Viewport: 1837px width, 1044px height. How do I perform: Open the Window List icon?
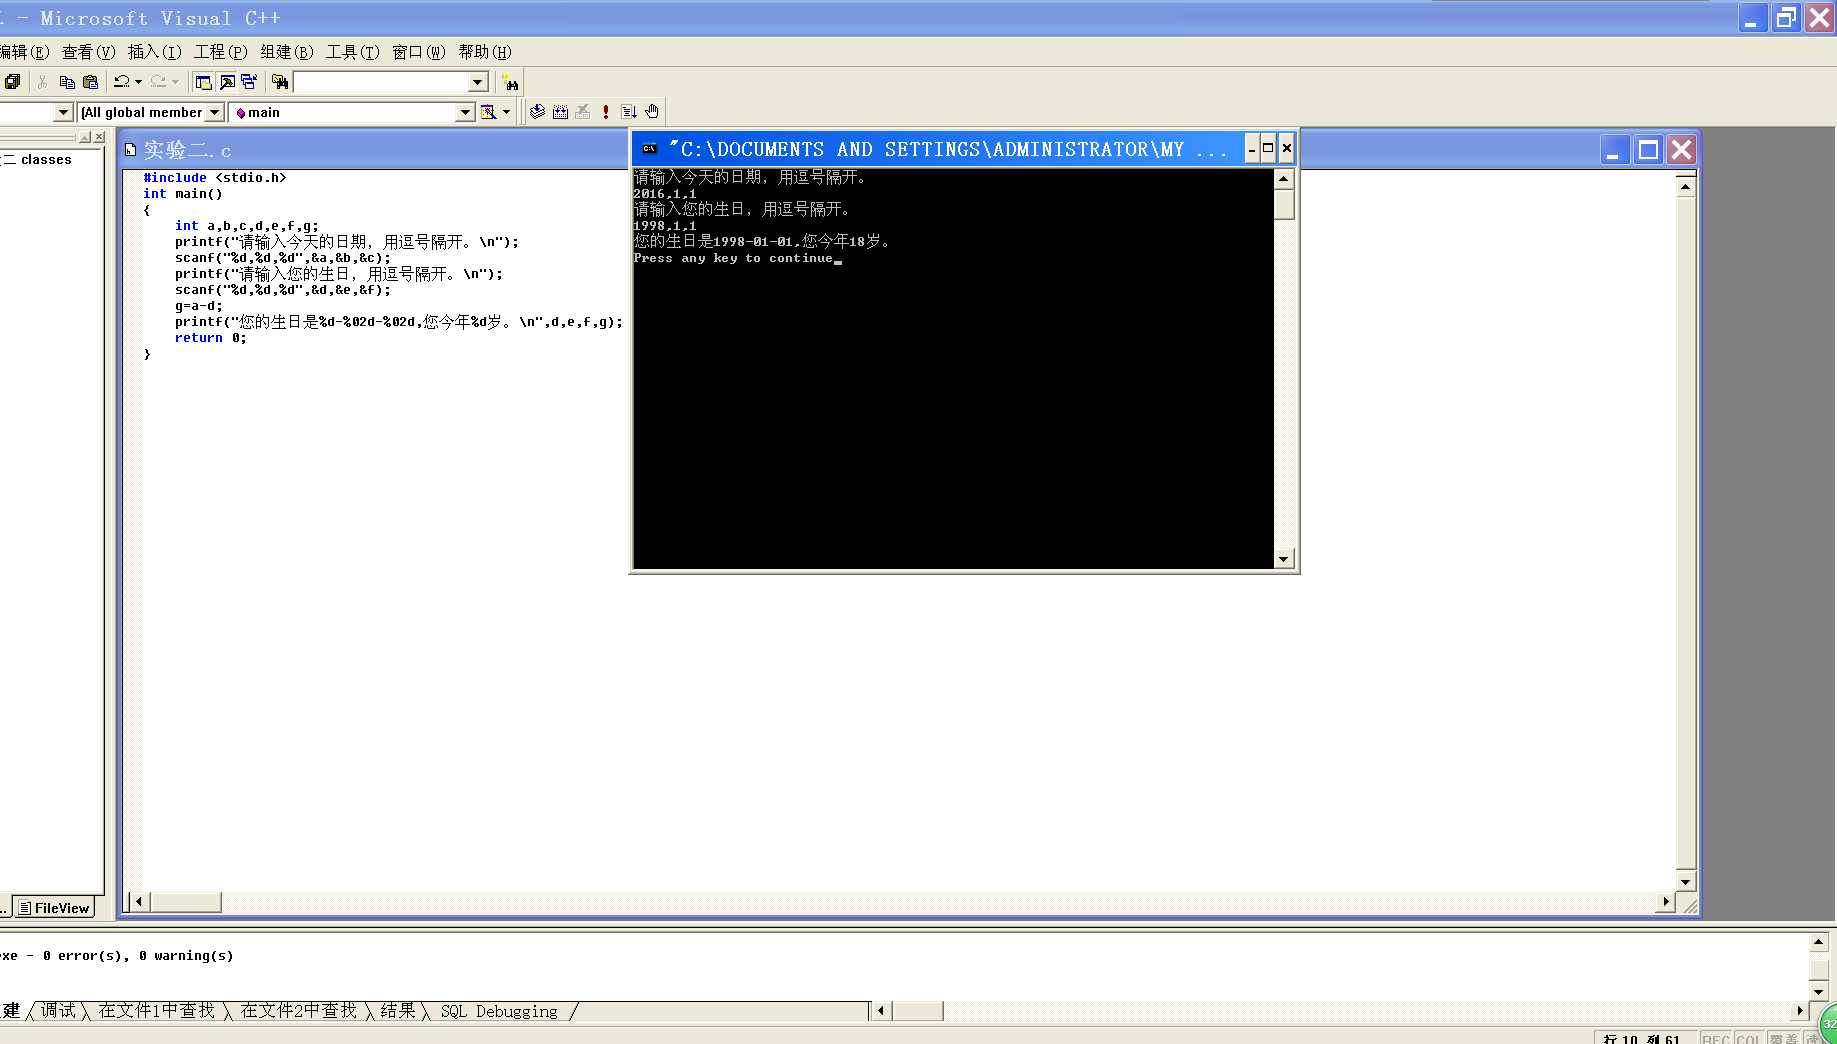(249, 82)
